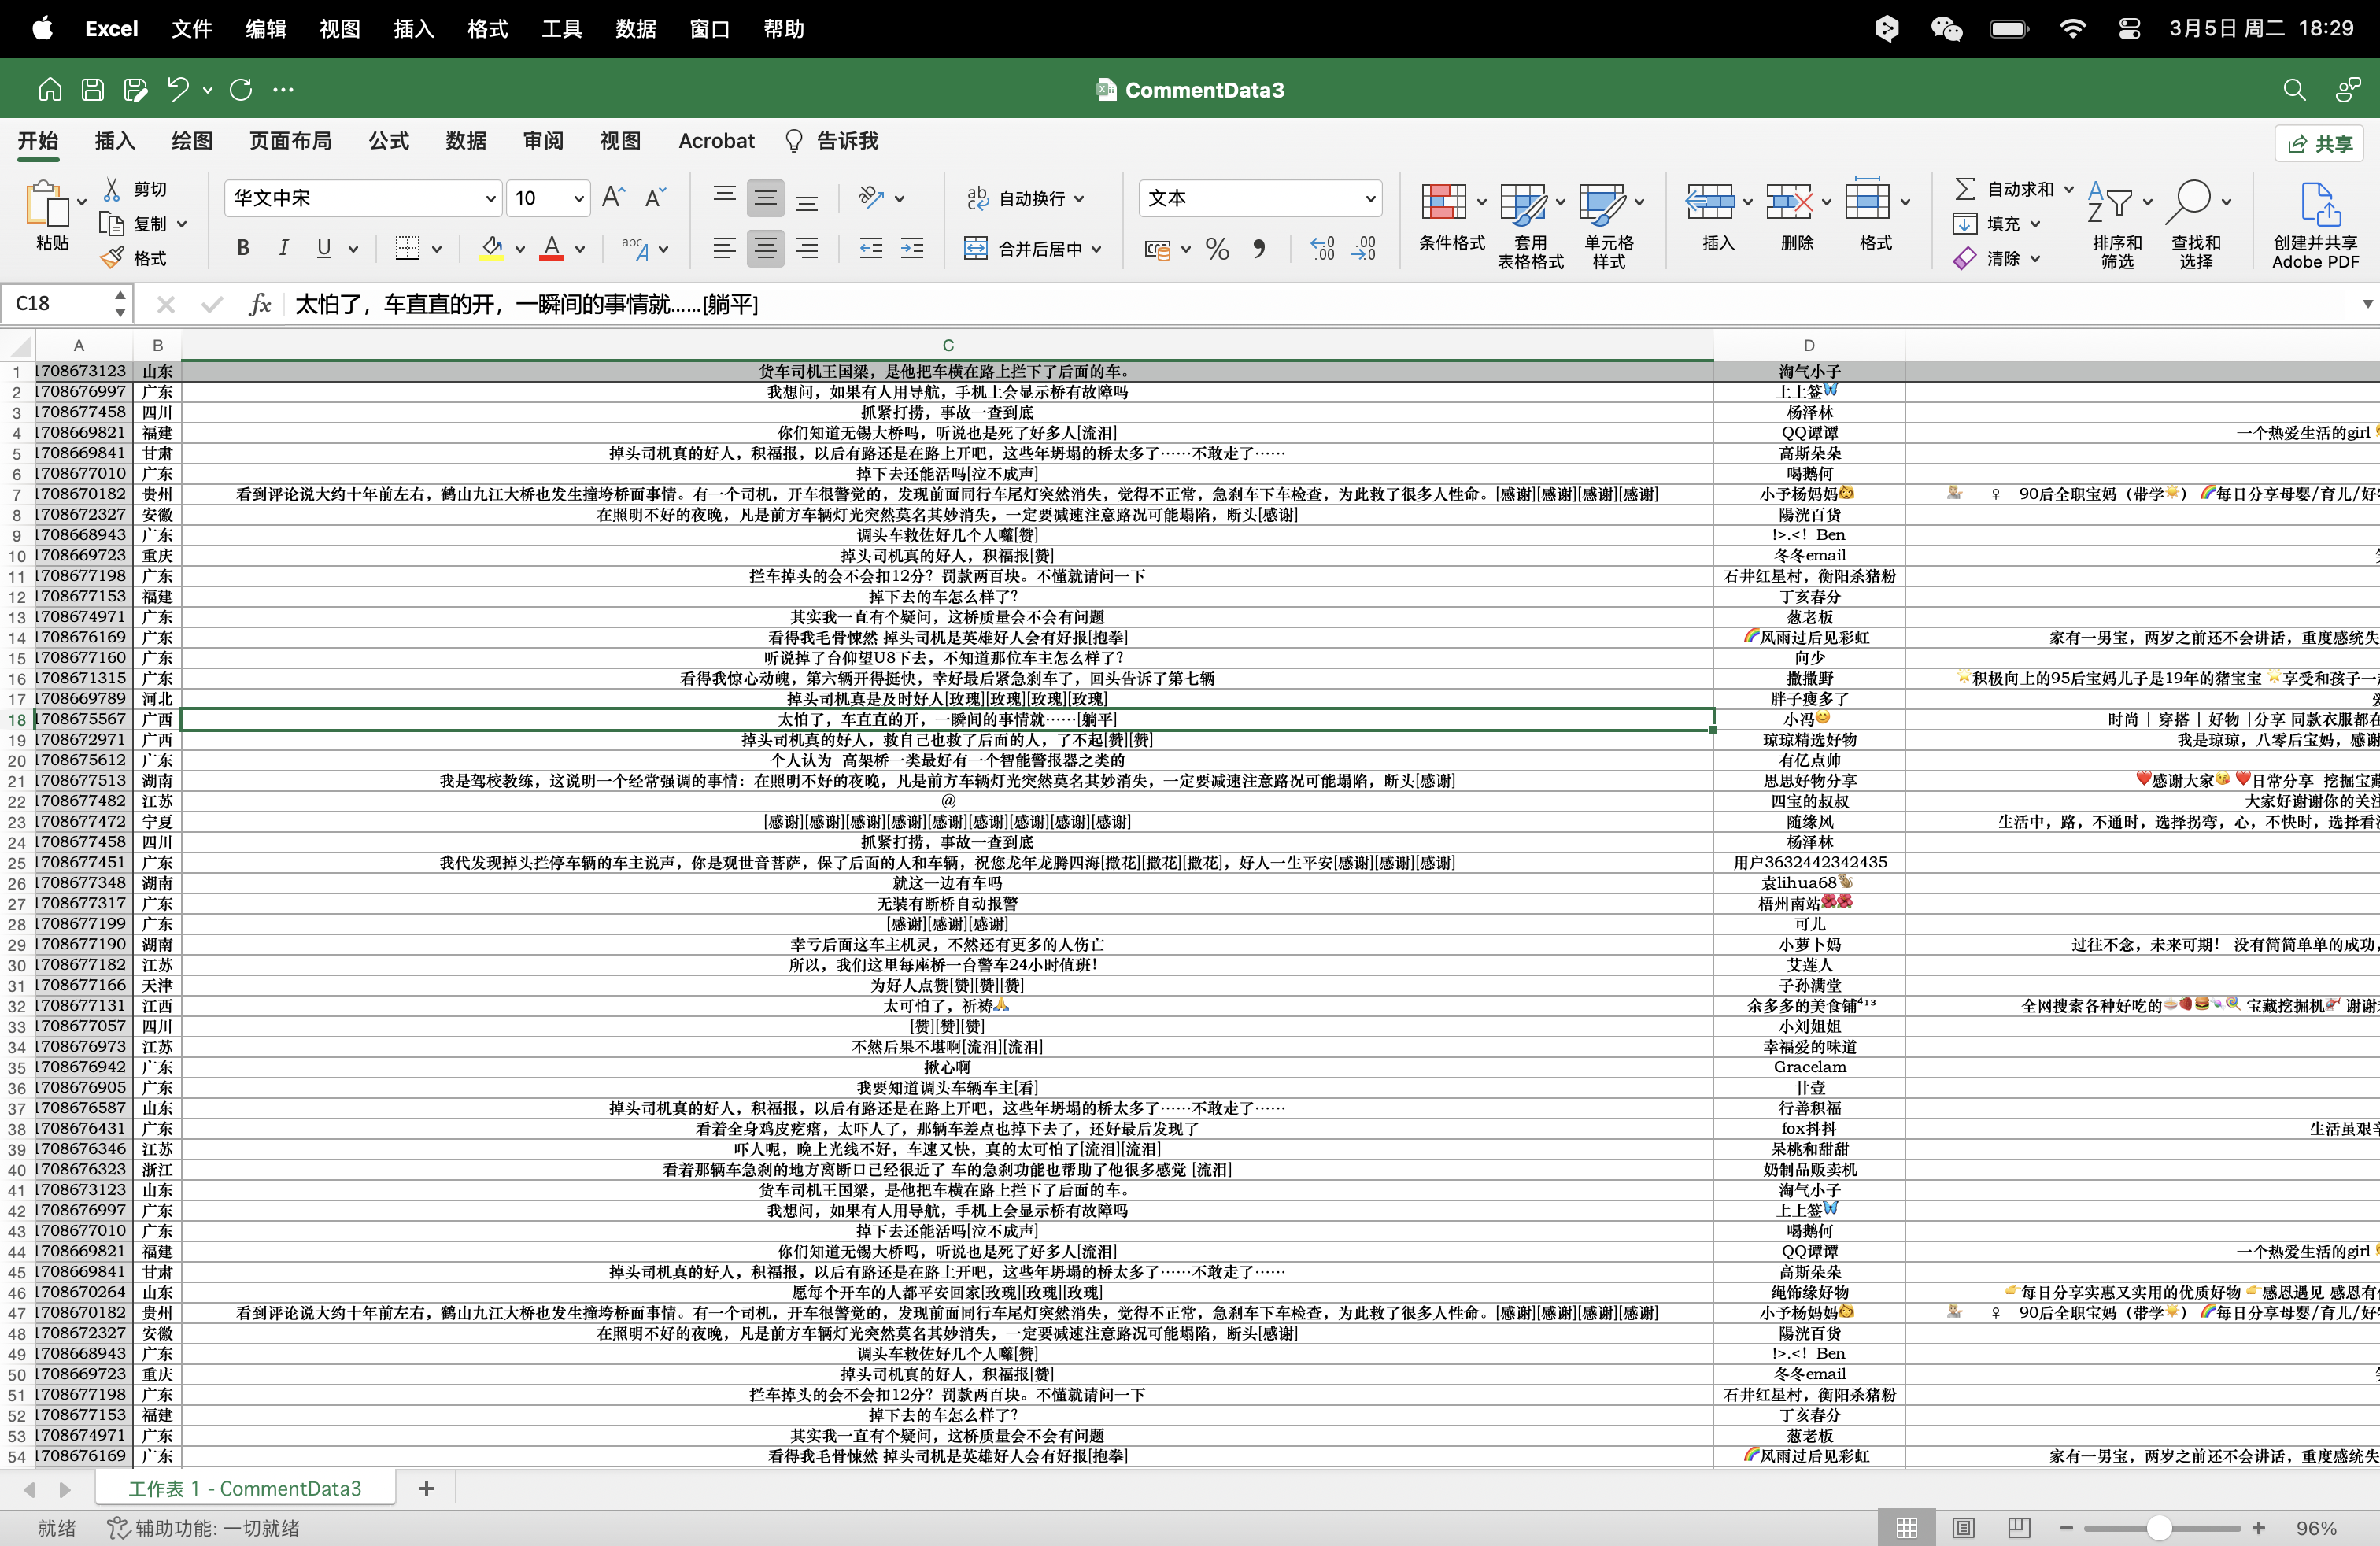This screenshot has width=2380, height=1546.
Task: Open the 文件 menu in menu bar
Action: point(191,29)
